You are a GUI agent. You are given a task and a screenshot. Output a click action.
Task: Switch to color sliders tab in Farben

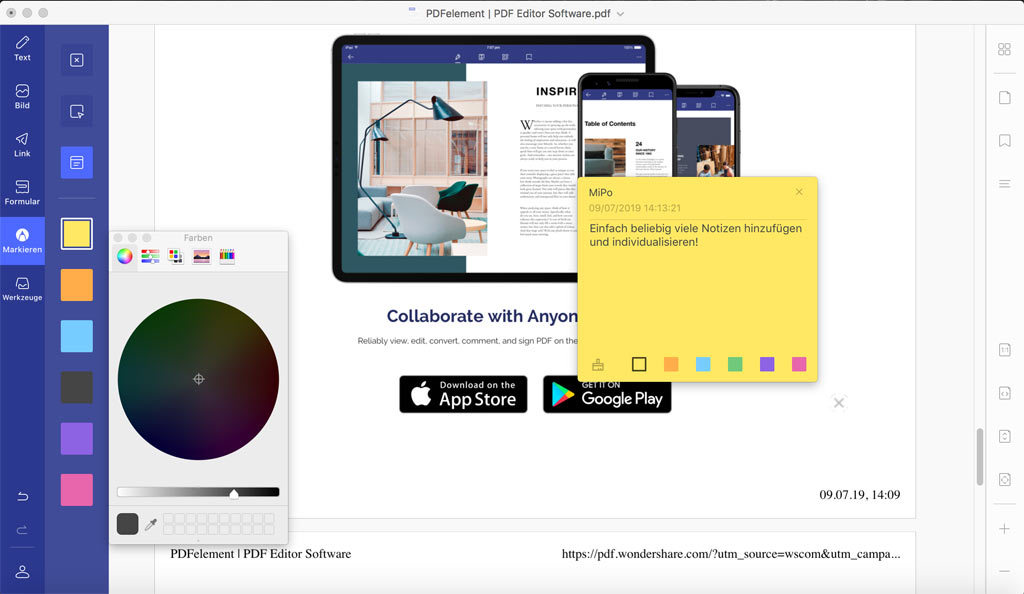coord(150,256)
